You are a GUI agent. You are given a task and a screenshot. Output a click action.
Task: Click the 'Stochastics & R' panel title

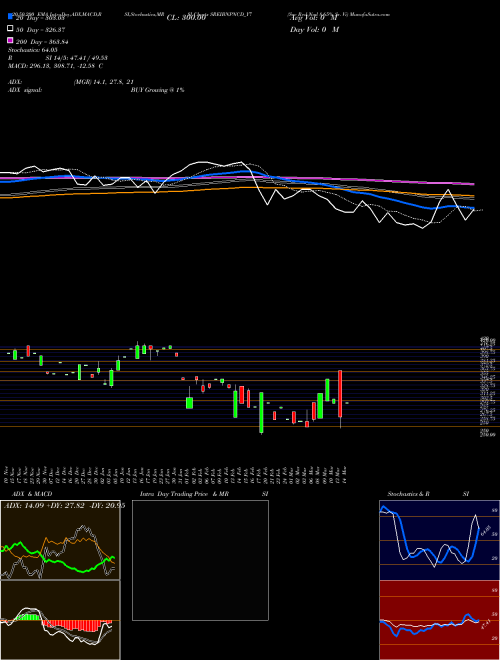point(409,494)
